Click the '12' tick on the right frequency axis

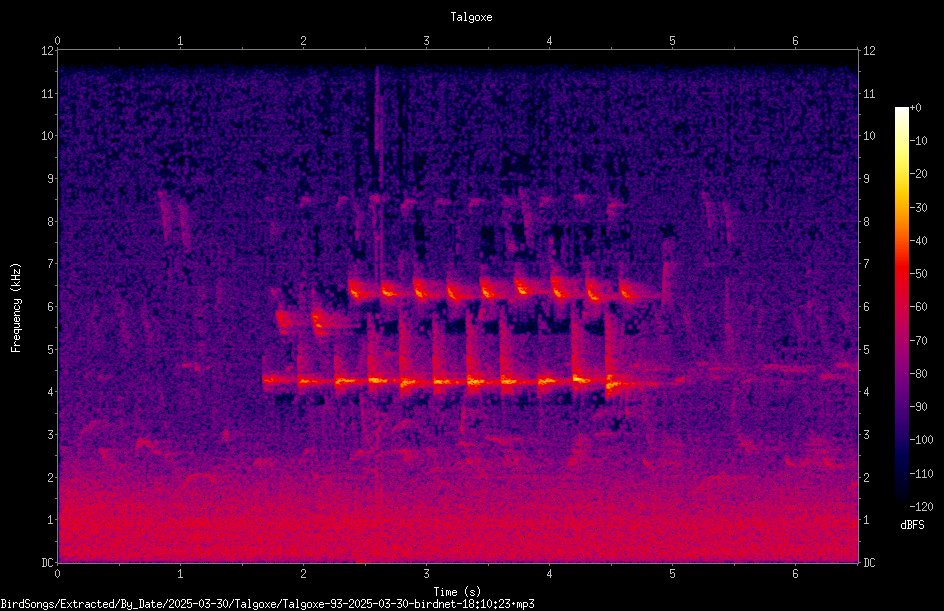coord(869,51)
